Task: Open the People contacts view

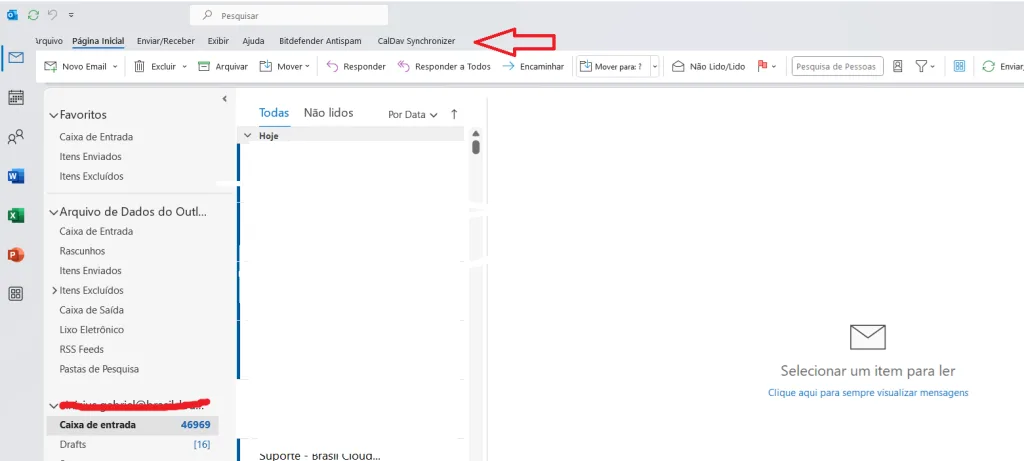Action: coord(16,137)
